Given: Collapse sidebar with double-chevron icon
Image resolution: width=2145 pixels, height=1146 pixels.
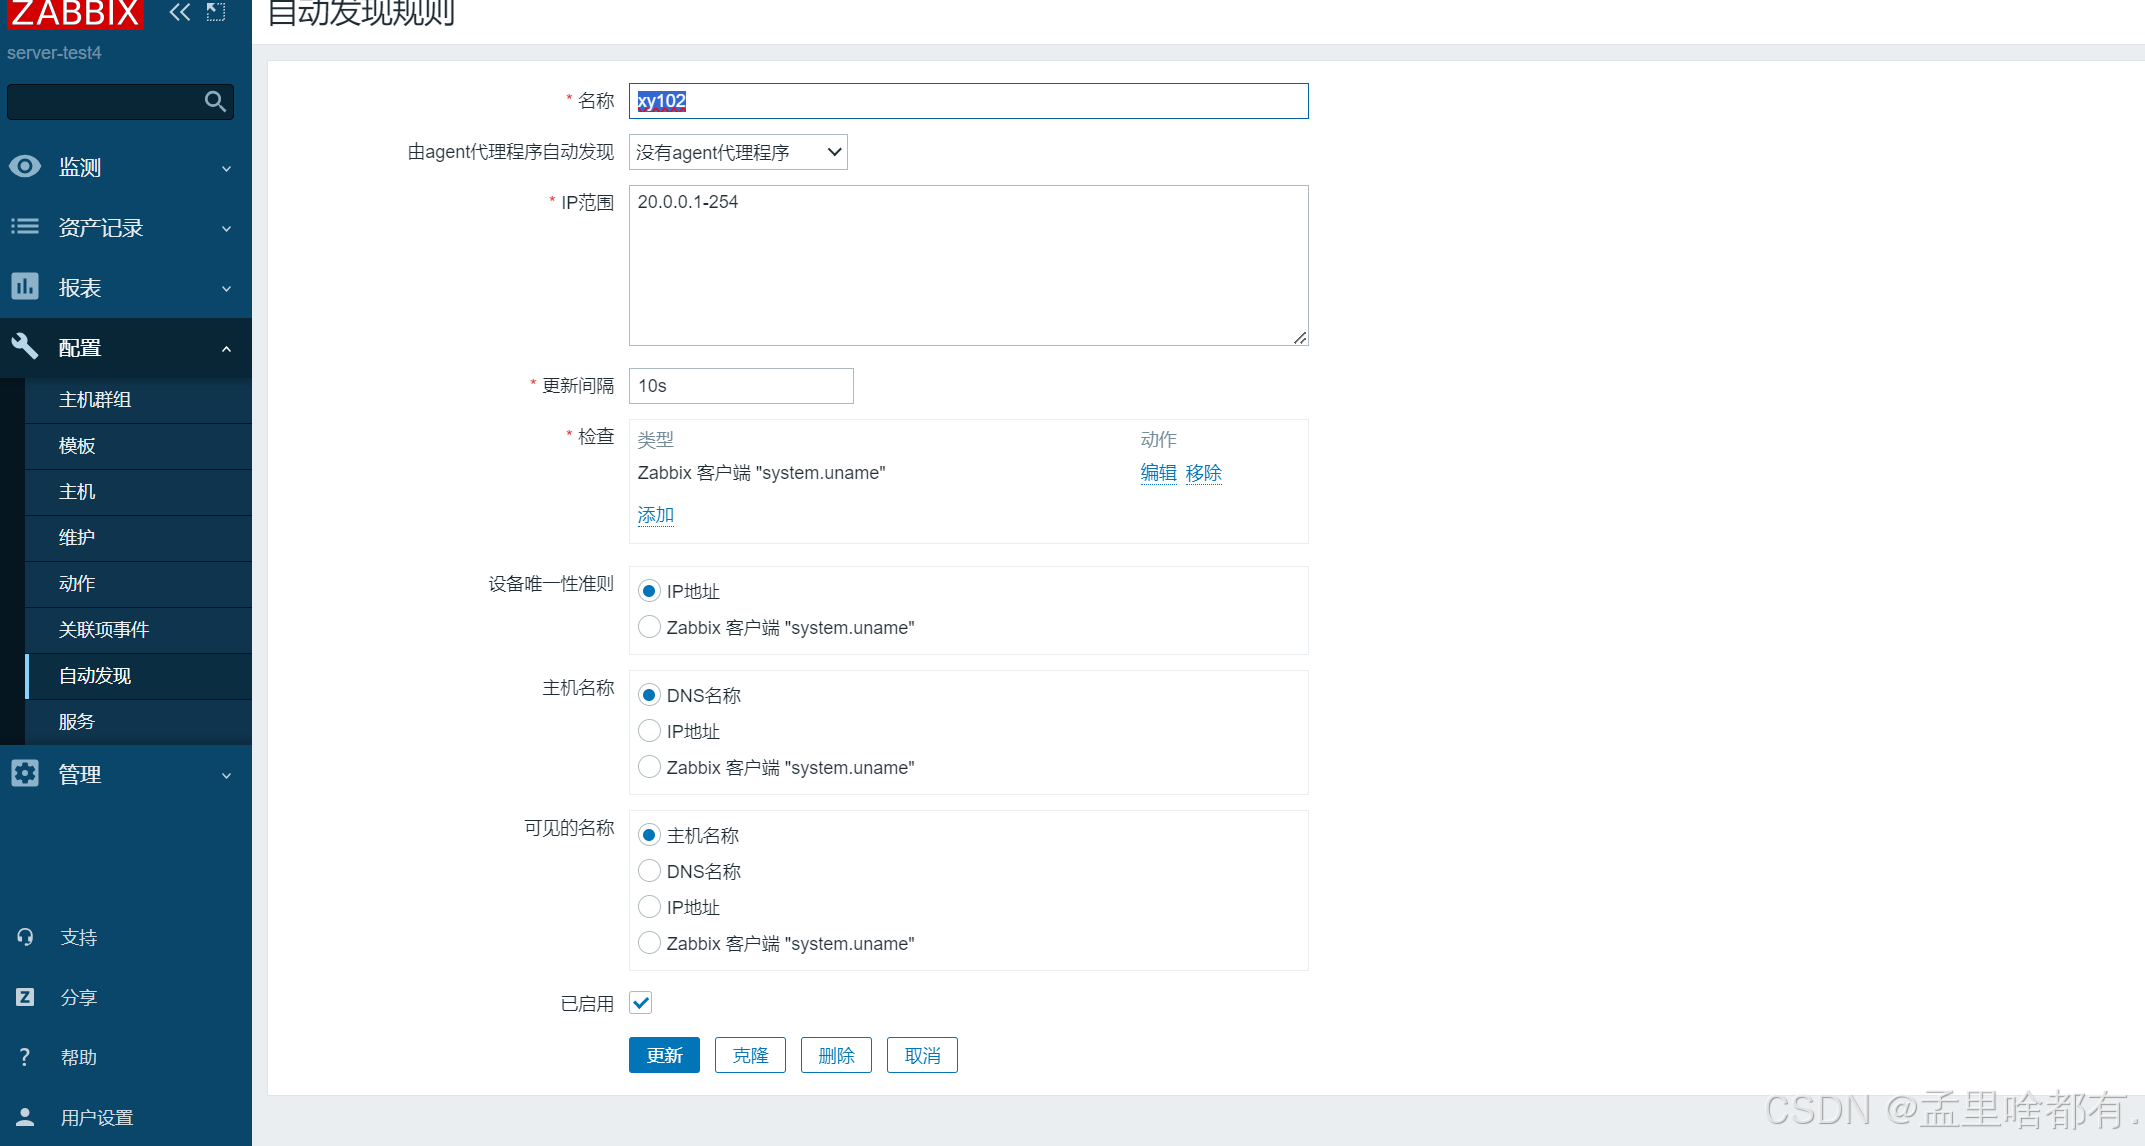Looking at the screenshot, I should point(180,12).
